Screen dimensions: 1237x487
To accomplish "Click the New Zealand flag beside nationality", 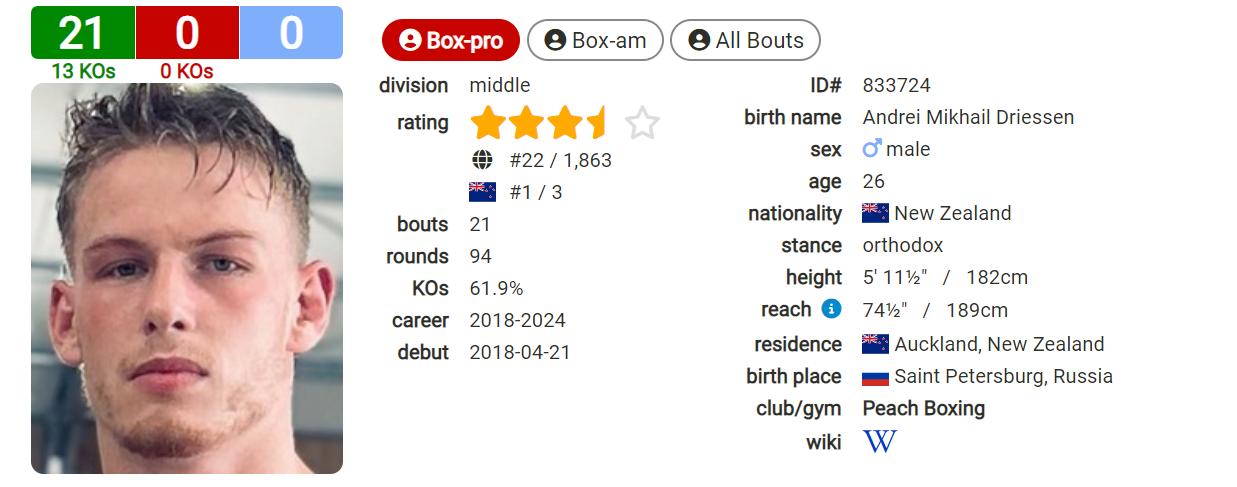I will point(875,213).
